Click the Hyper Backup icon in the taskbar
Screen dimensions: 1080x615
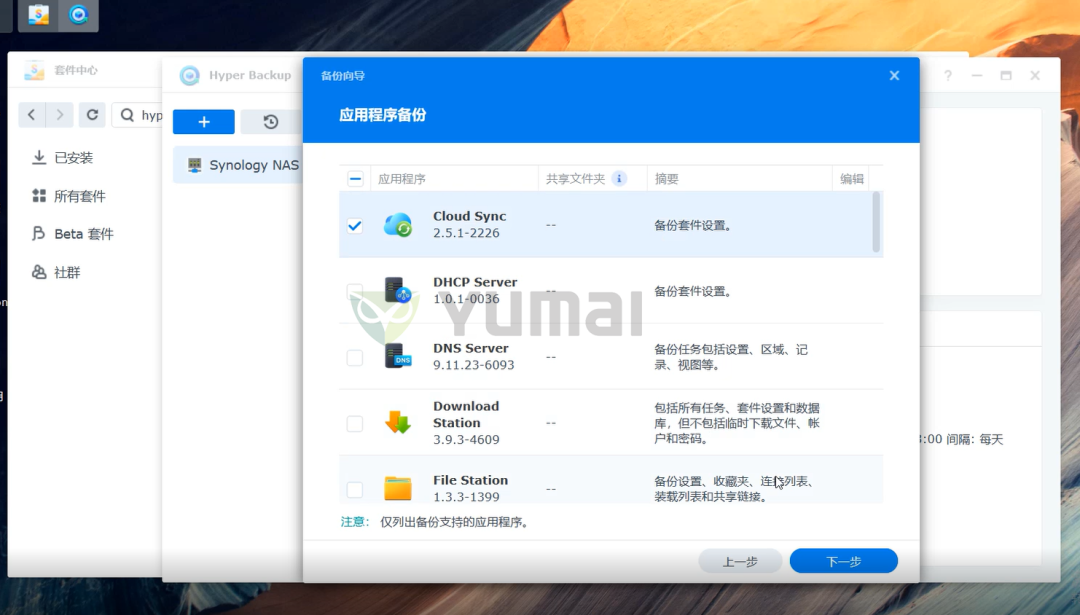[x=77, y=15]
